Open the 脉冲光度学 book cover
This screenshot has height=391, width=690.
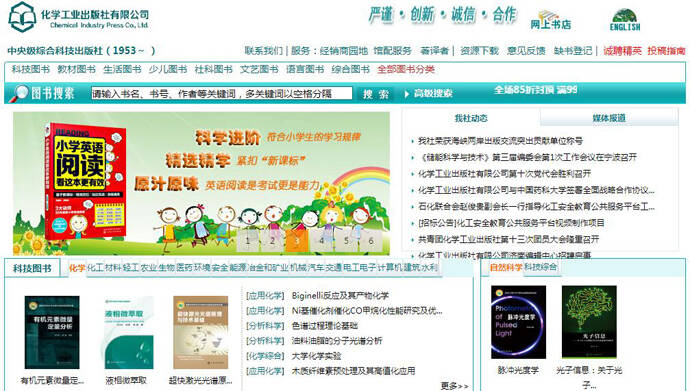[x=518, y=322]
